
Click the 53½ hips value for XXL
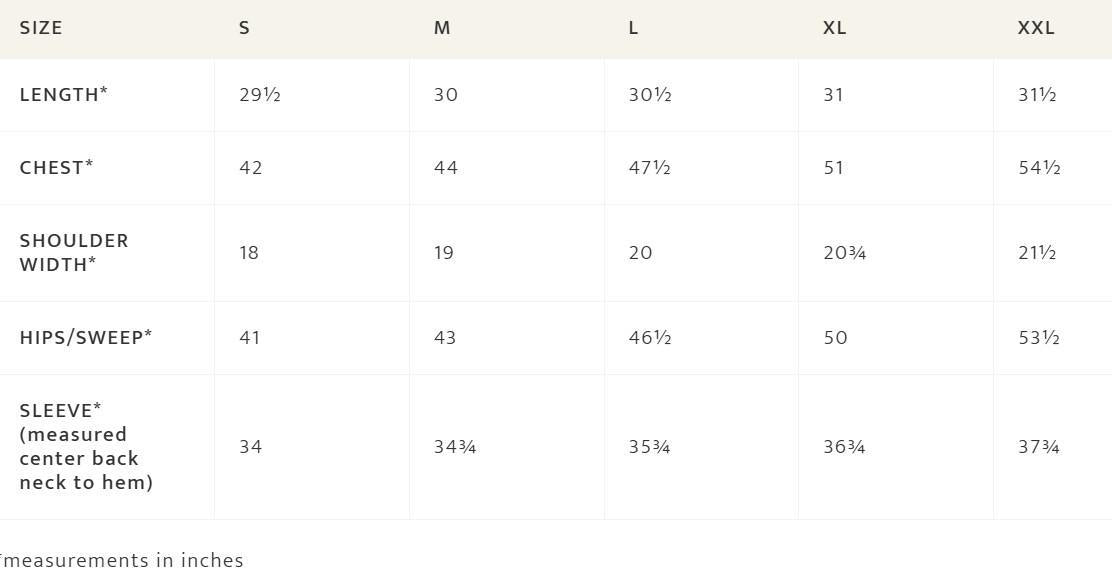coord(1039,338)
